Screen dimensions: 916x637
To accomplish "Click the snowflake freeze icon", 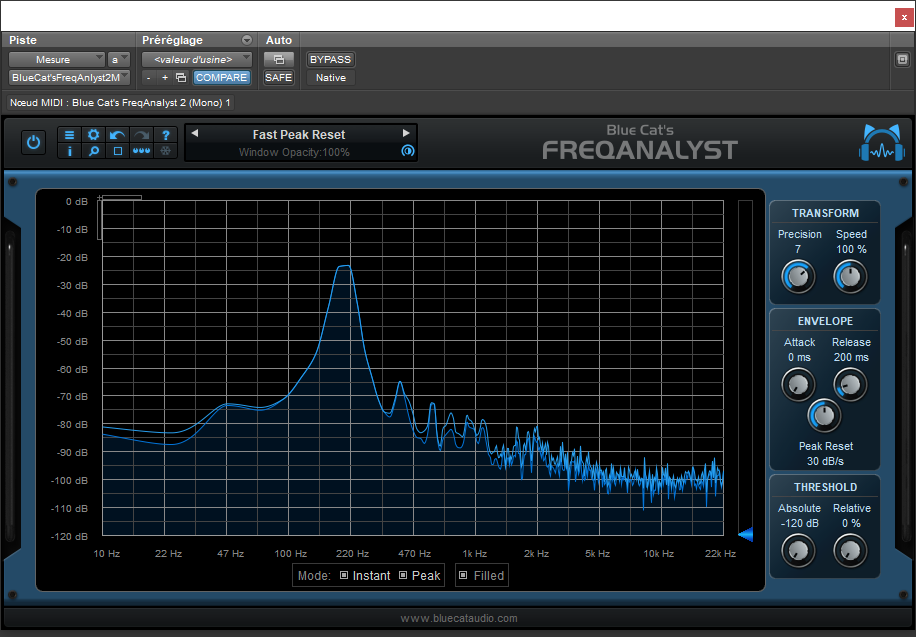I will pyautogui.click(x=166, y=151).
